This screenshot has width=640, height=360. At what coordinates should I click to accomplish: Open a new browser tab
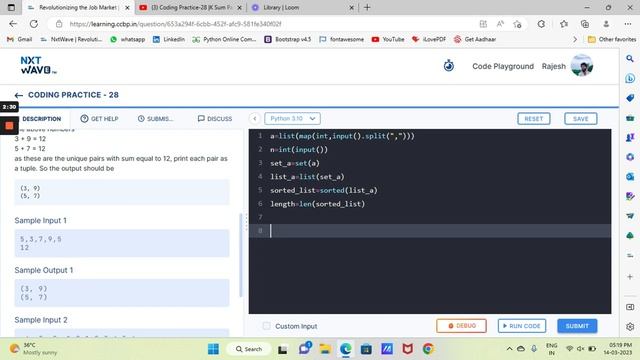(x=367, y=7)
